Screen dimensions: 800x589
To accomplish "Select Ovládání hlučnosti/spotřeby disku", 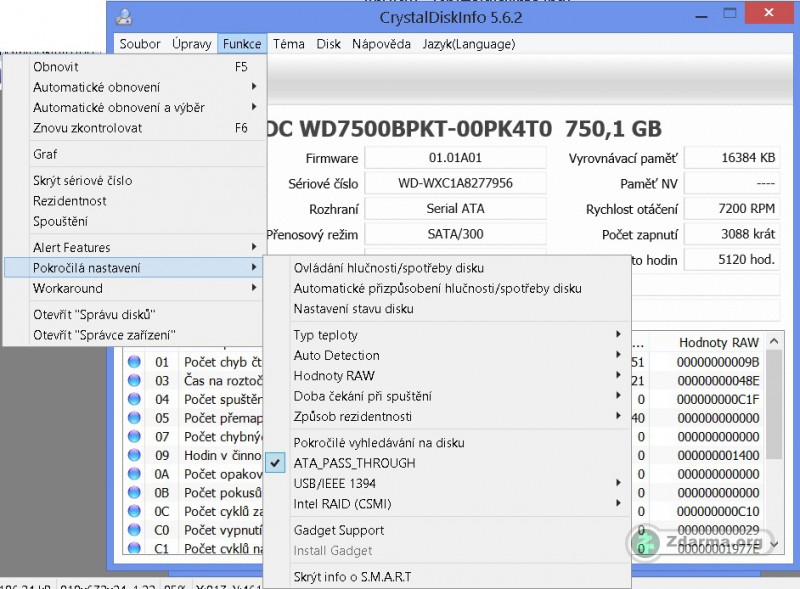I will click(446, 268).
